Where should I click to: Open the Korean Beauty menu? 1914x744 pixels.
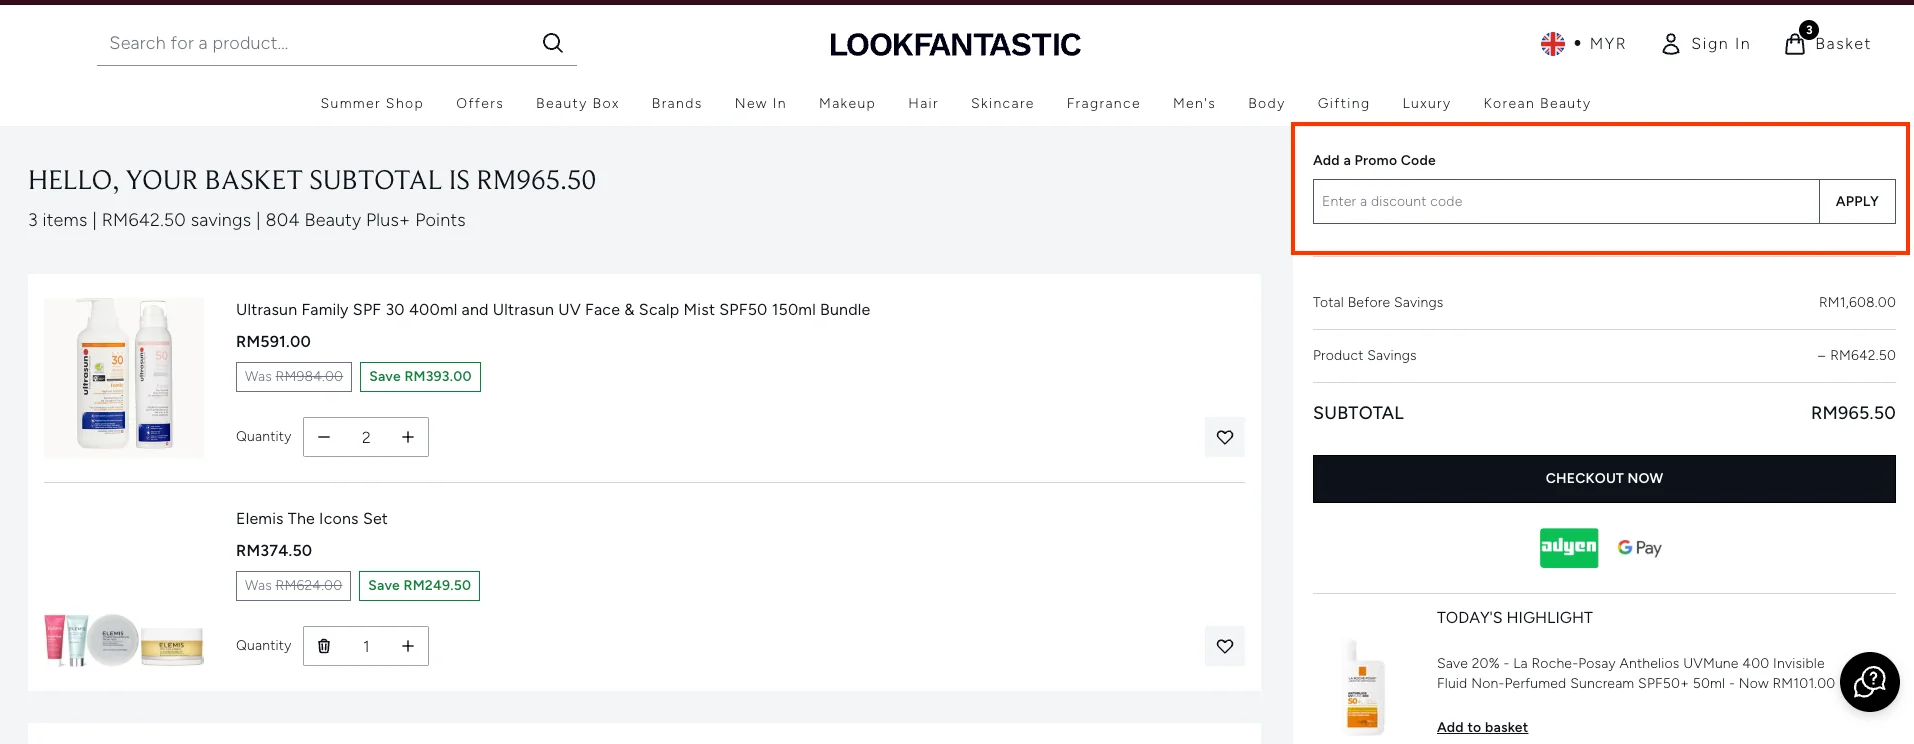(x=1537, y=103)
